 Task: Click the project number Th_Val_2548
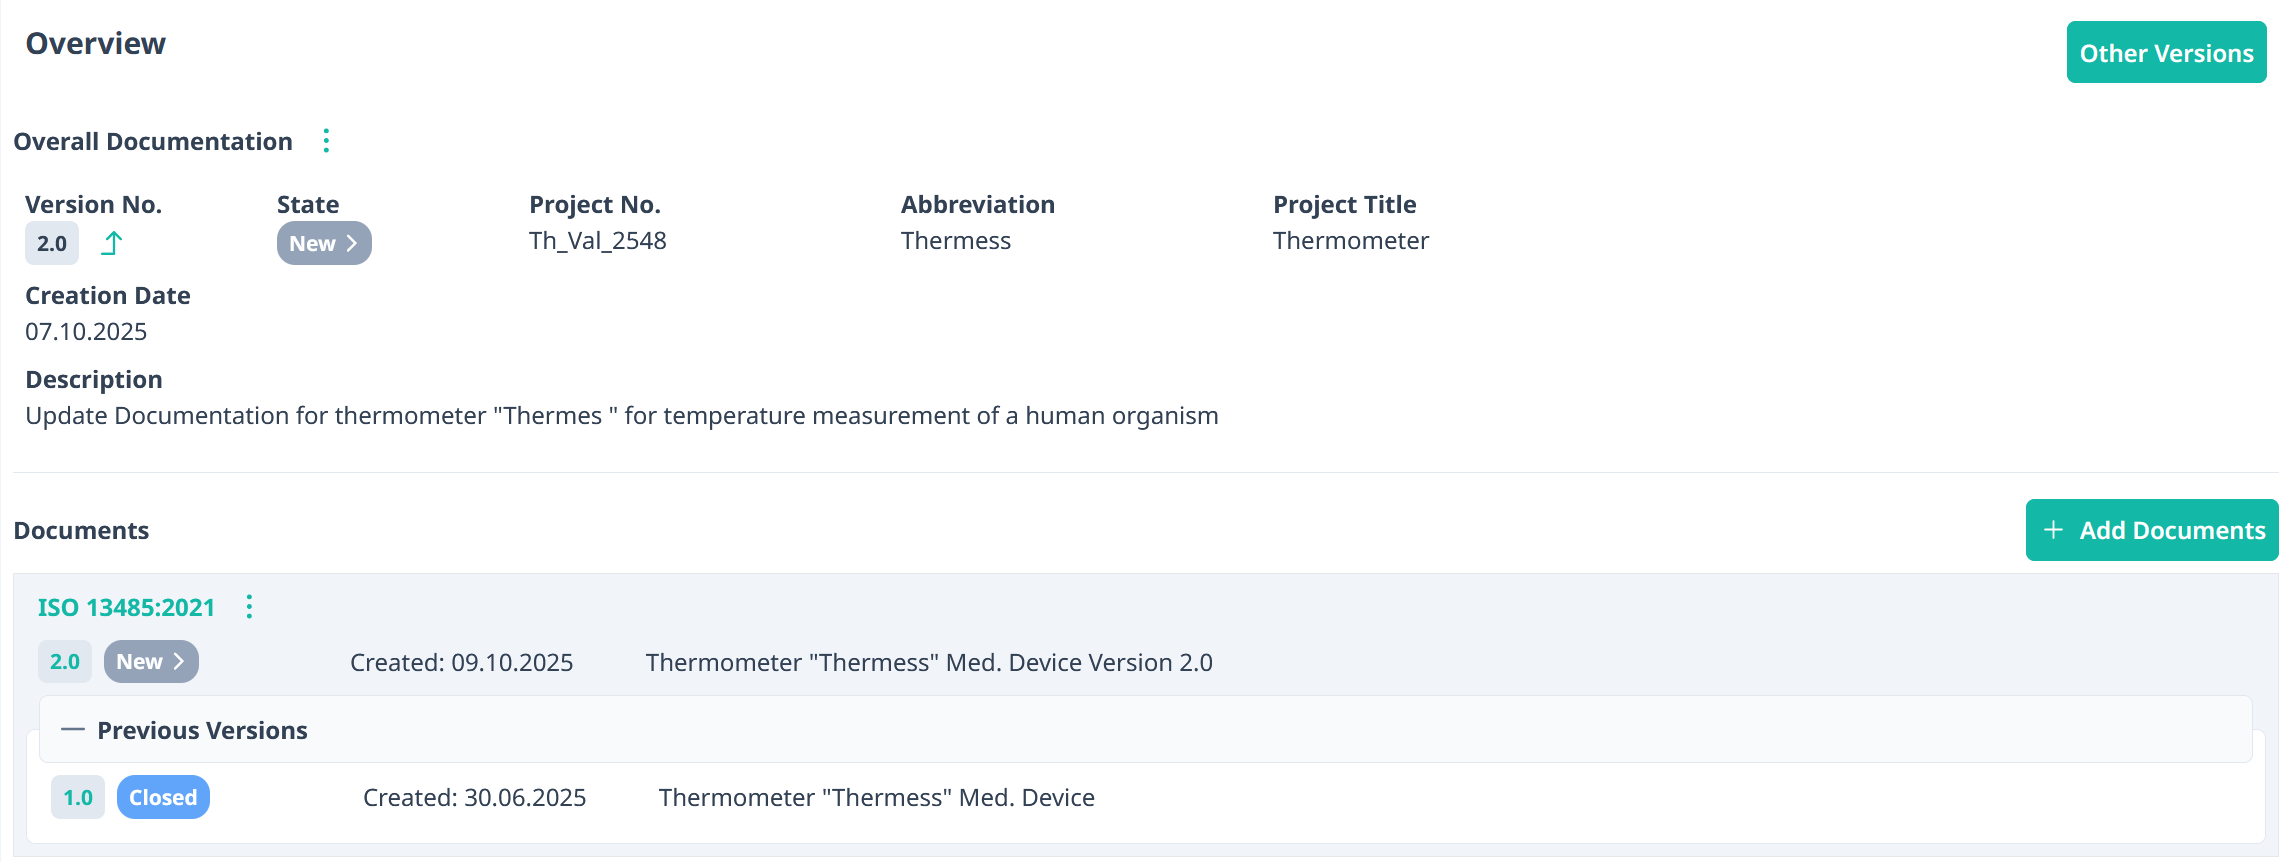pos(597,241)
